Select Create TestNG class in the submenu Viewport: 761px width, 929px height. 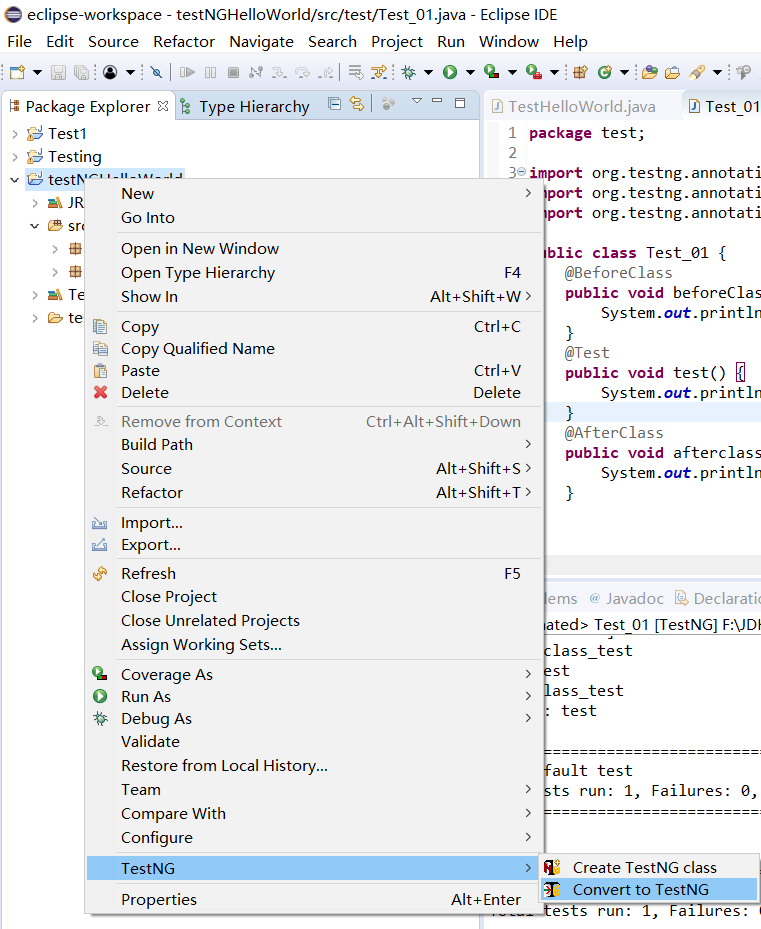click(x=649, y=867)
